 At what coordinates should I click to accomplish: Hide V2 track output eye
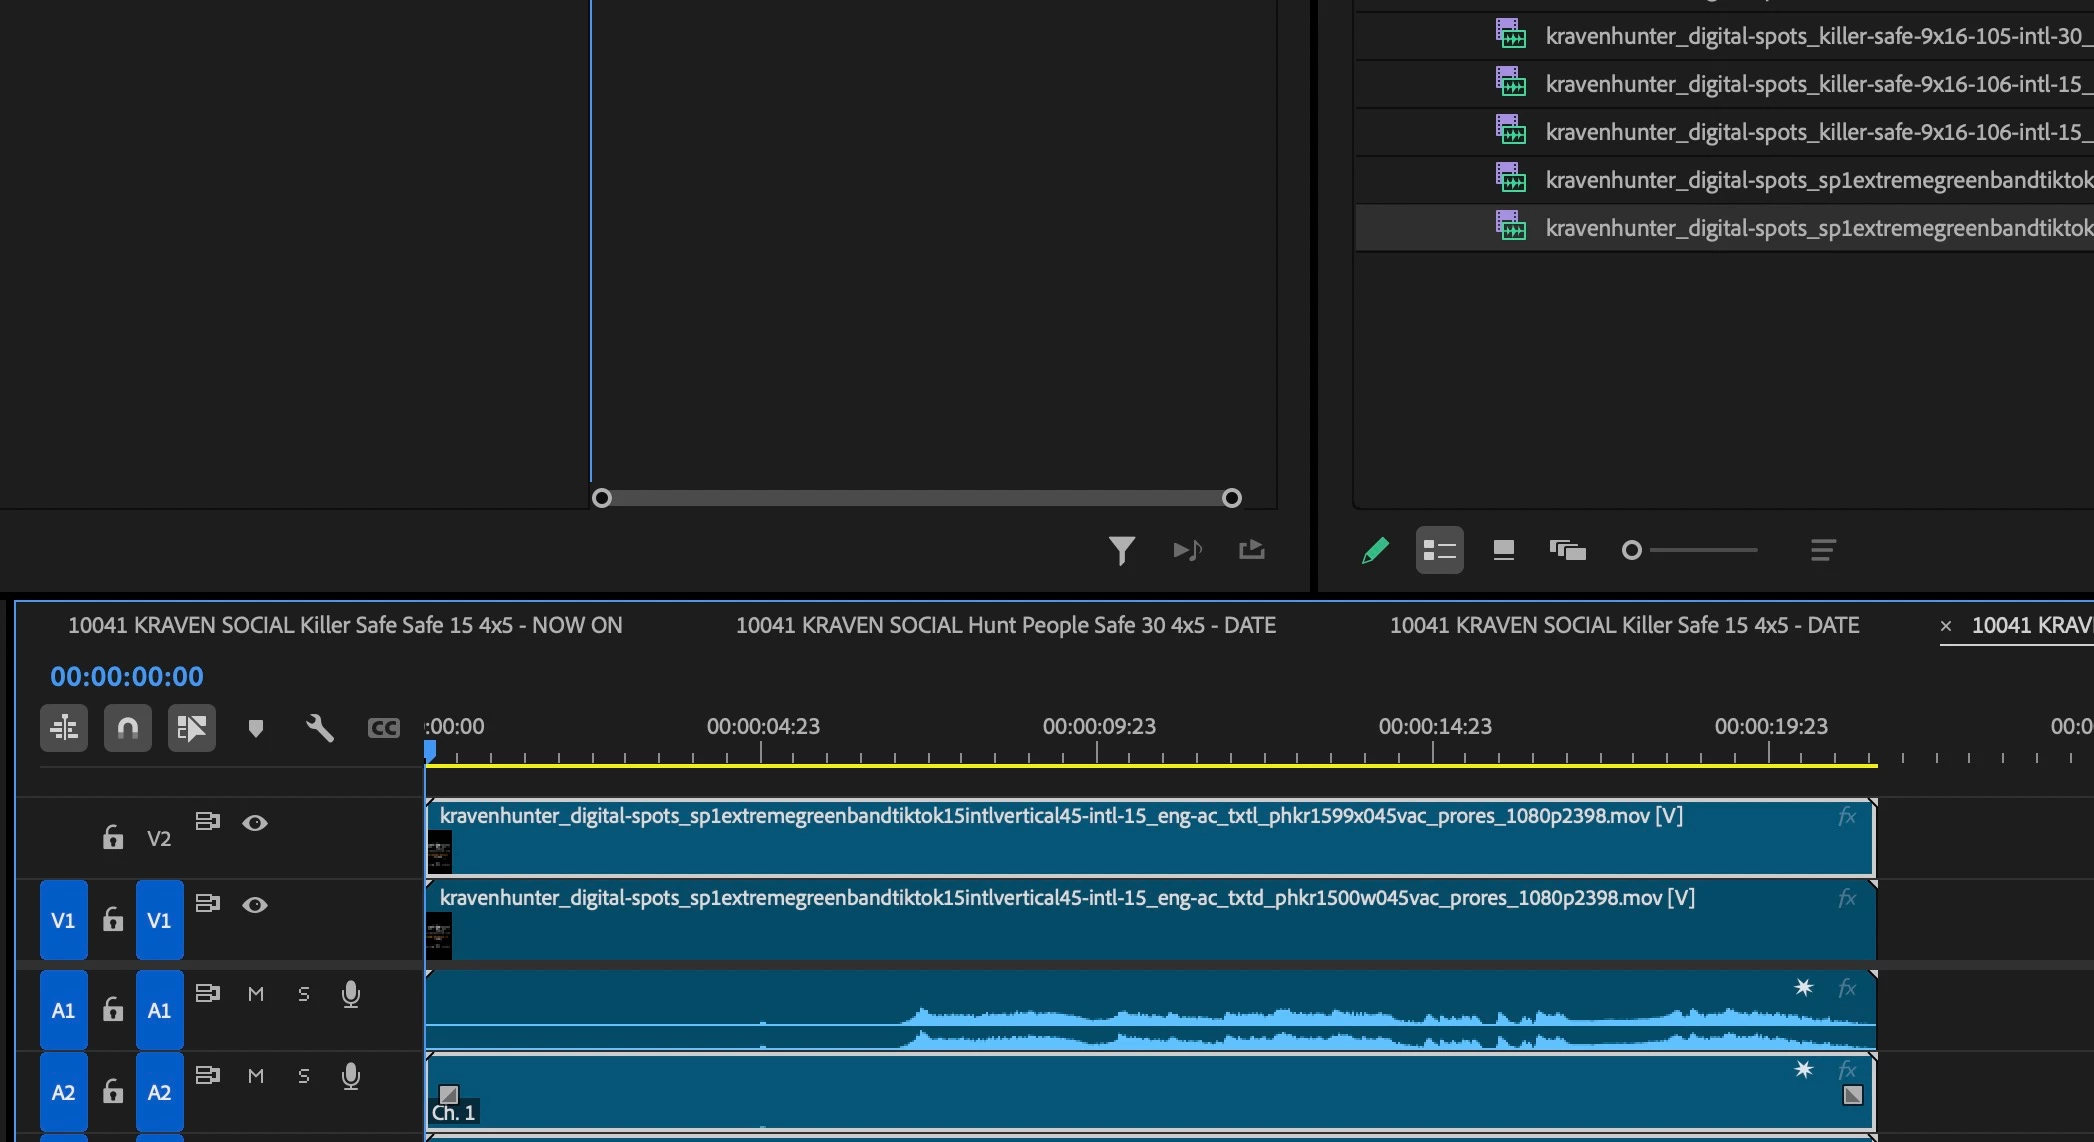255,823
